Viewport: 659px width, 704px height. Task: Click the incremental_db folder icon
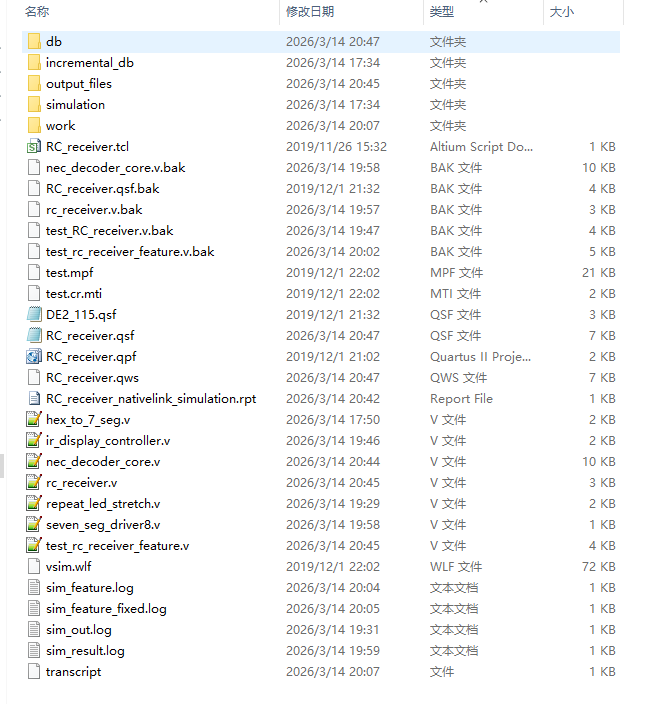tap(34, 62)
